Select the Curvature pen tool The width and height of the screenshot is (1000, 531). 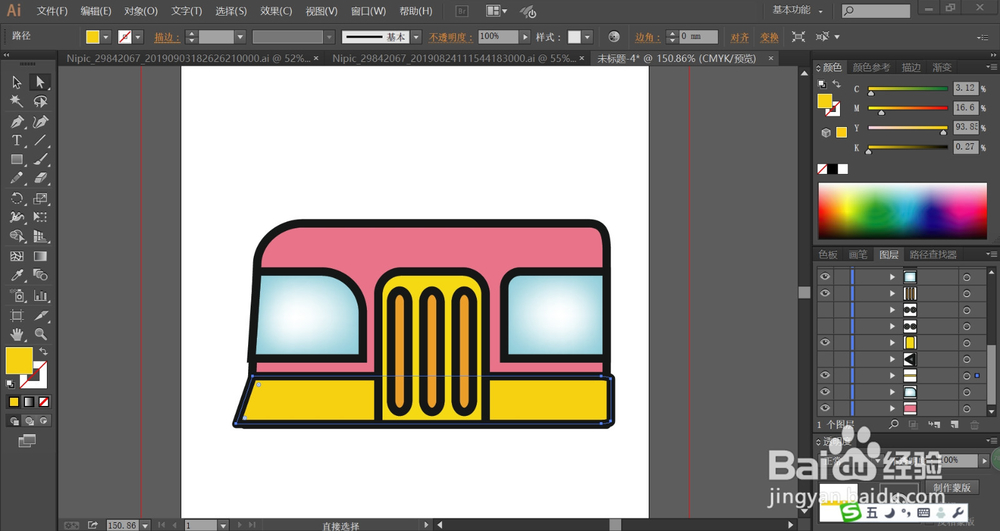coord(40,121)
